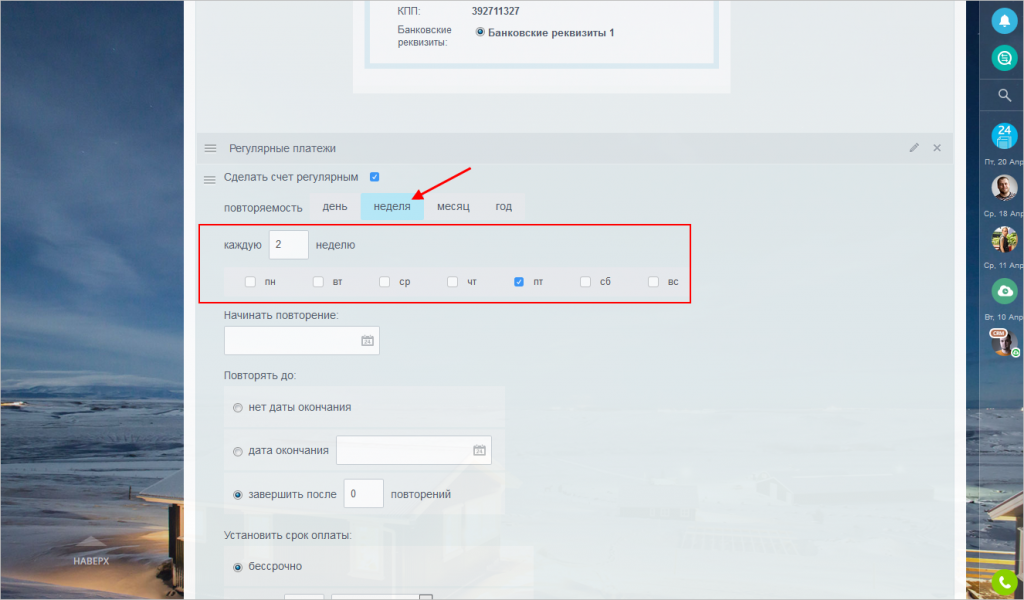This screenshot has height=600, width=1024.
Task: Click the drag handle beside Регулярные платежи
Action: [210, 148]
